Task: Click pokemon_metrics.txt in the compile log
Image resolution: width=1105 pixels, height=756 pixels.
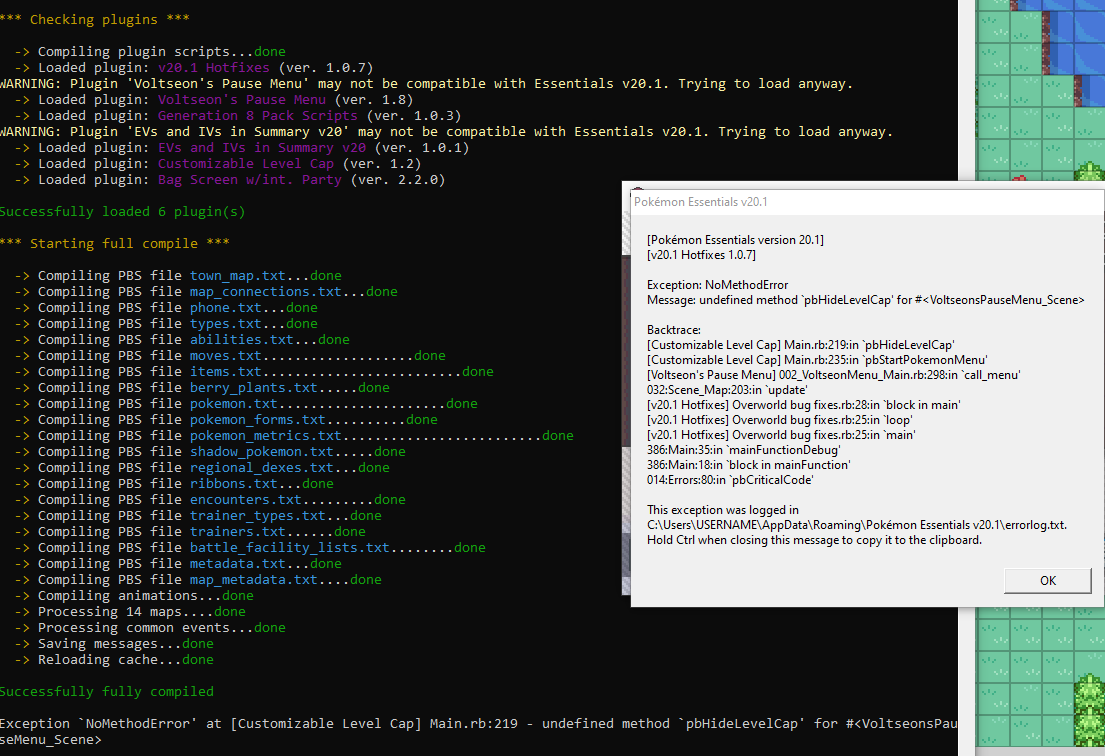Action: [x=265, y=436]
